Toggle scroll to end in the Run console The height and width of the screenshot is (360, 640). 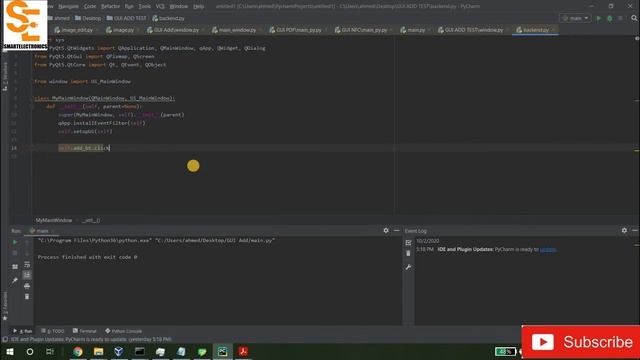pyautogui.click(x=27, y=275)
